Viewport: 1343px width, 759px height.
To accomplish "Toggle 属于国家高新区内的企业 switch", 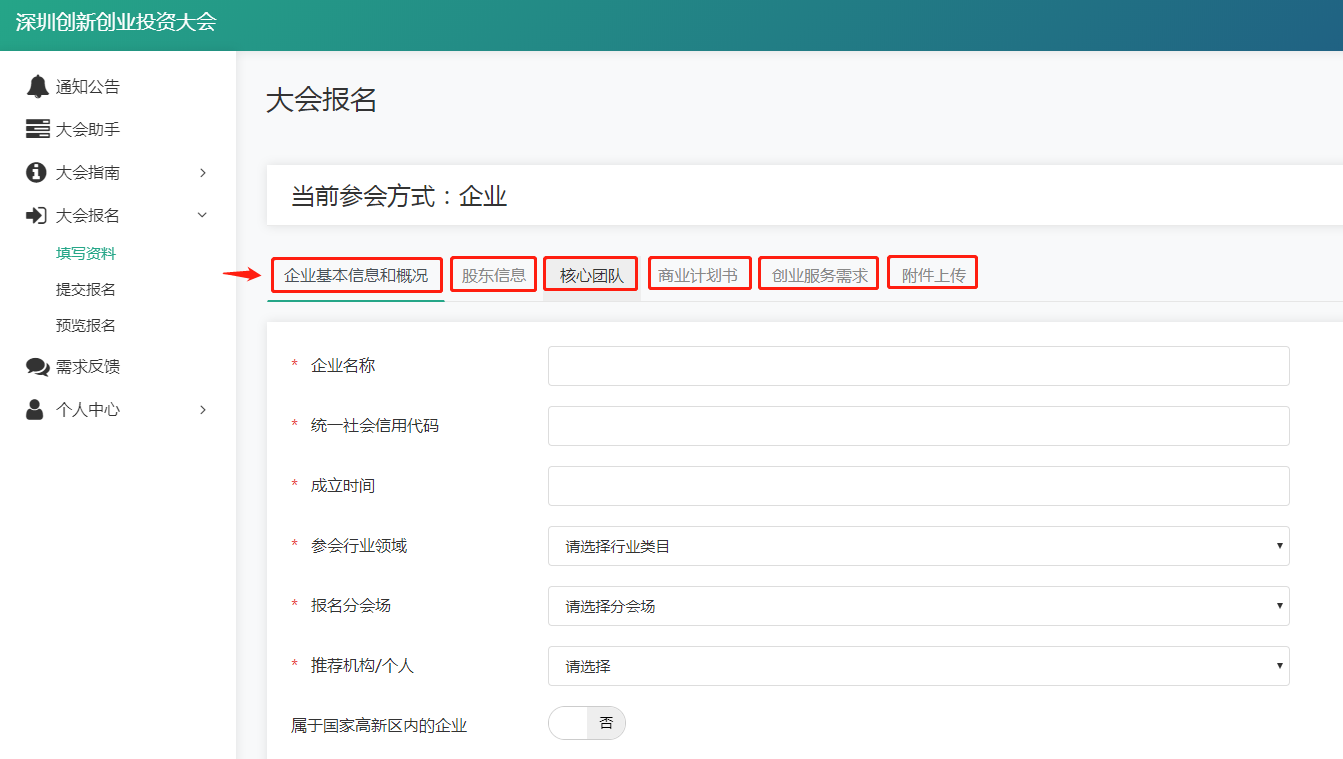I will pyautogui.click(x=587, y=723).
